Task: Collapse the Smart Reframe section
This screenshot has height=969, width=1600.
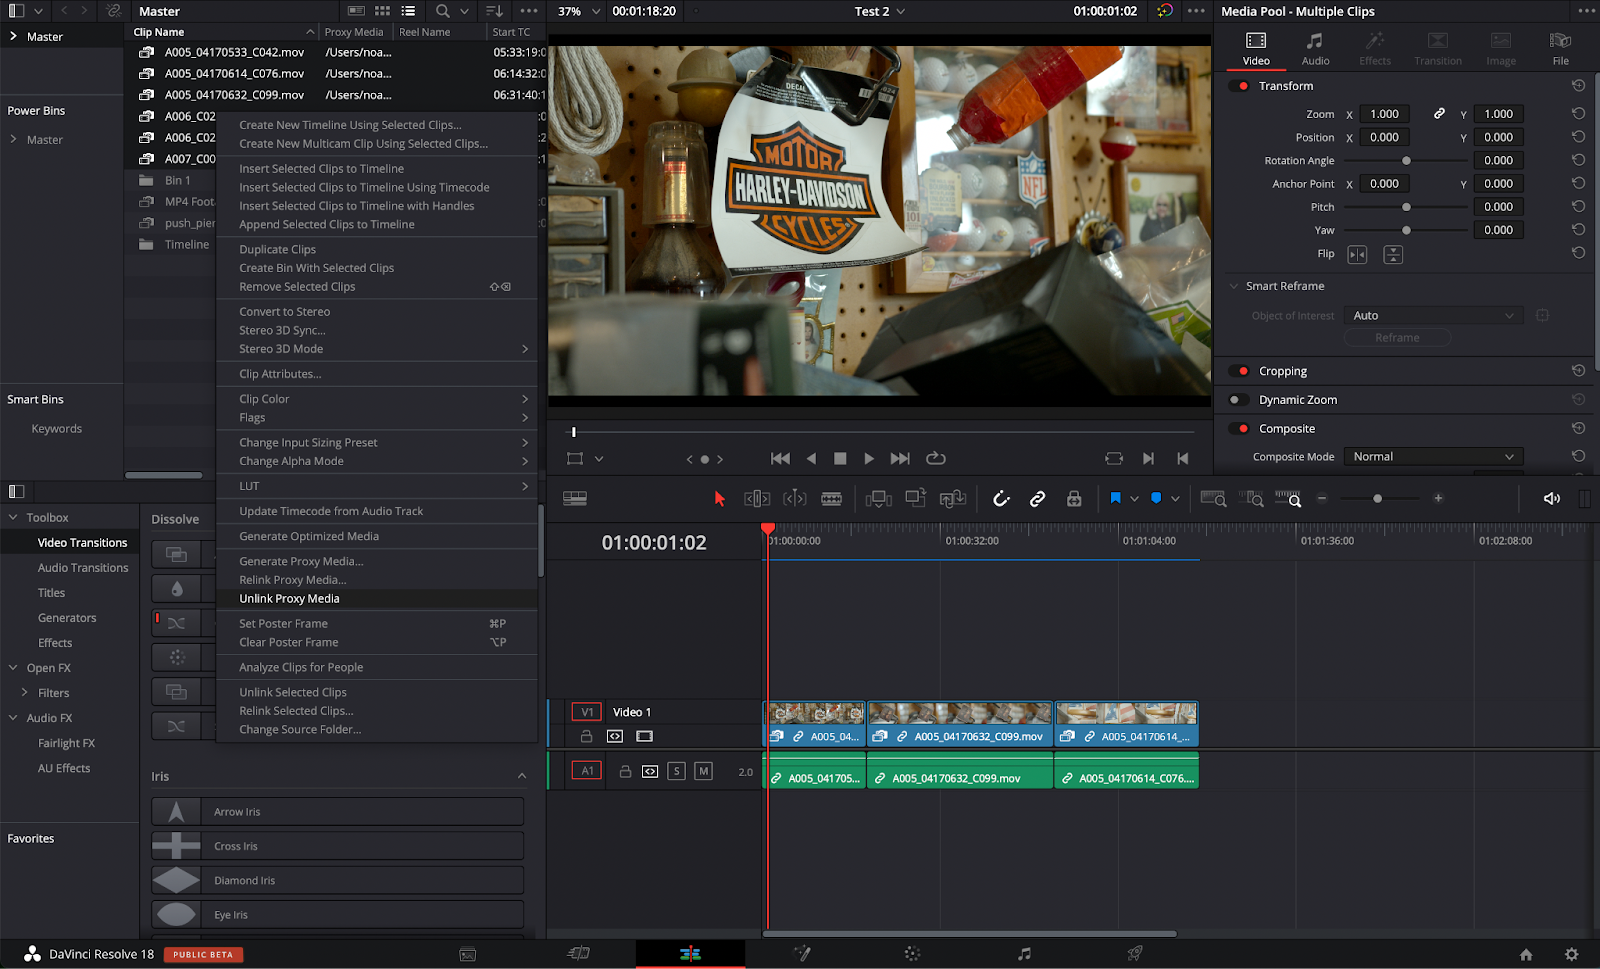Action: pos(1234,286)
